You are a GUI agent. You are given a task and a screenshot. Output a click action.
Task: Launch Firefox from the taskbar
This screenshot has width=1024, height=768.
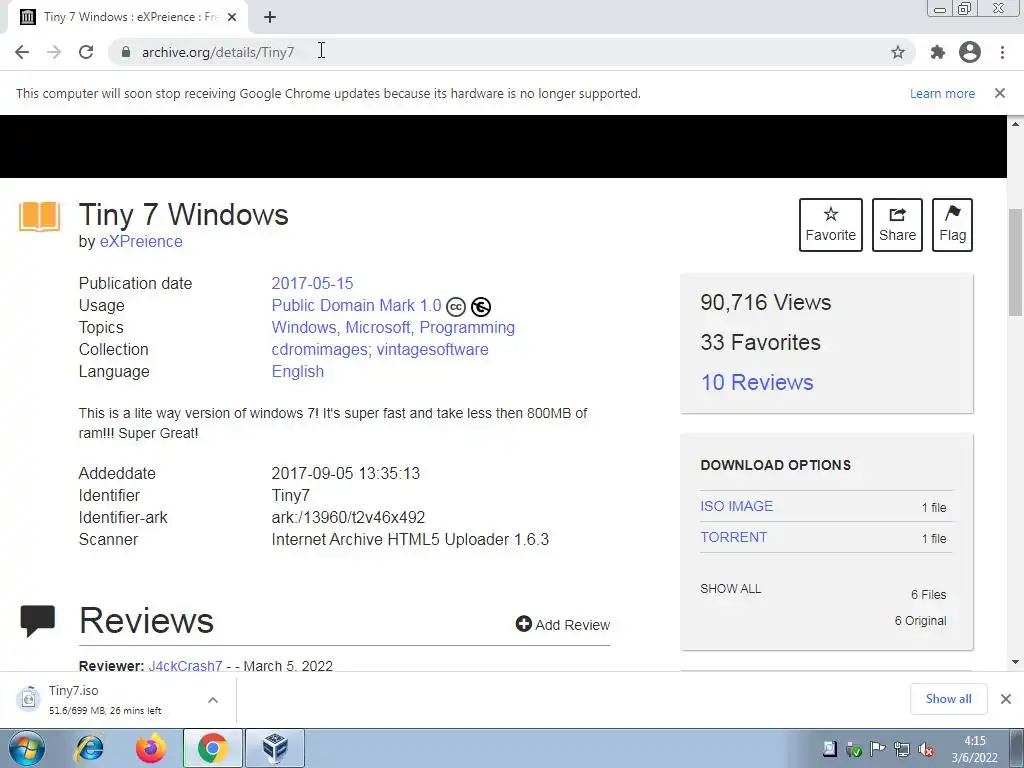(151, 748)
